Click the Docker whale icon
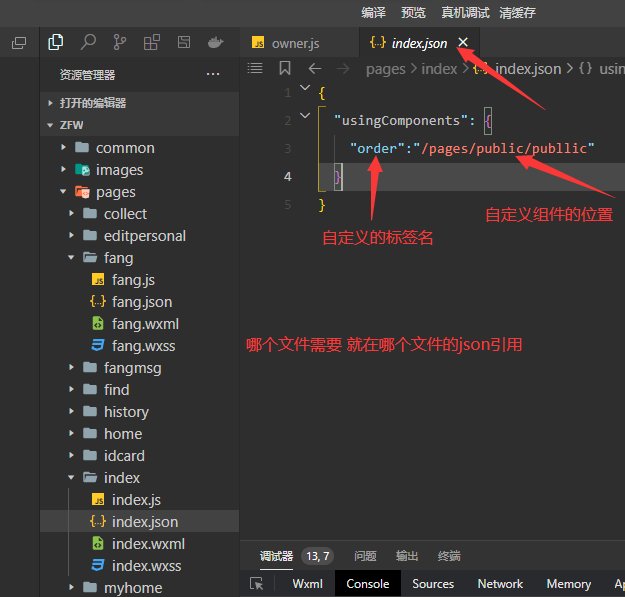This screenshot has width=625, height=597. tap(215, 42)
